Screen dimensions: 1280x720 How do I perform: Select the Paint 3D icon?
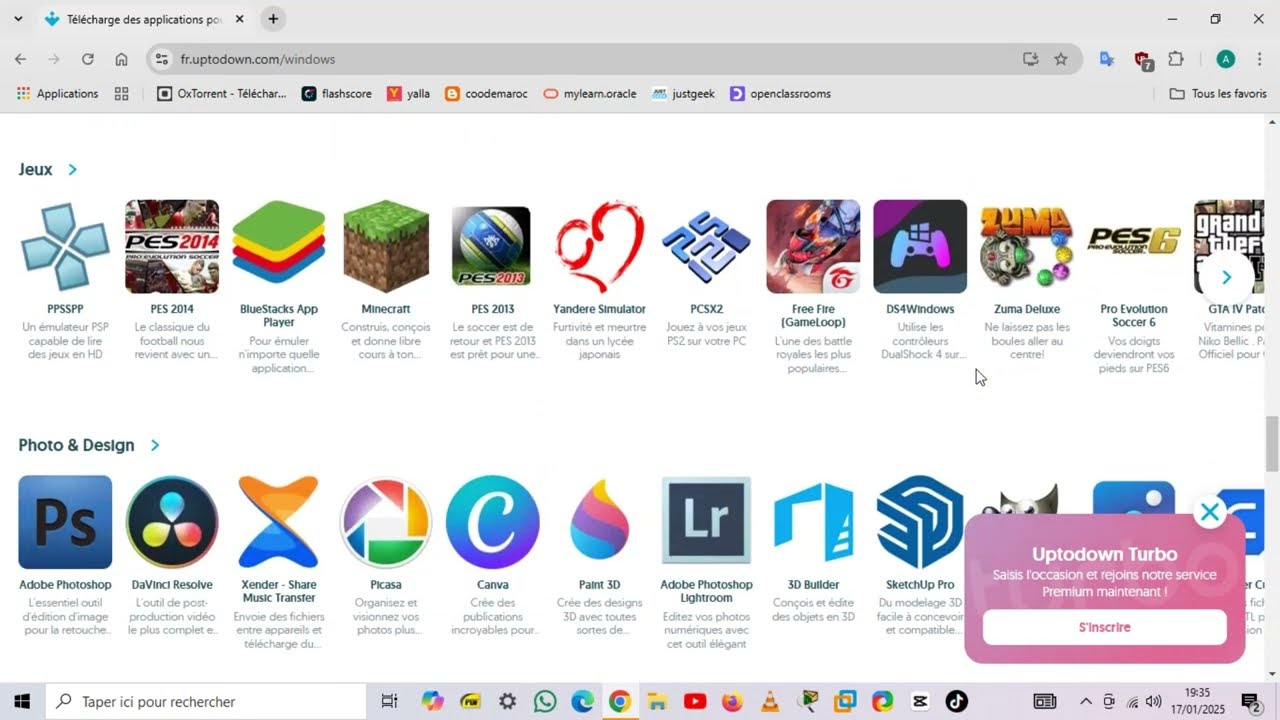(x=599, y=522)
